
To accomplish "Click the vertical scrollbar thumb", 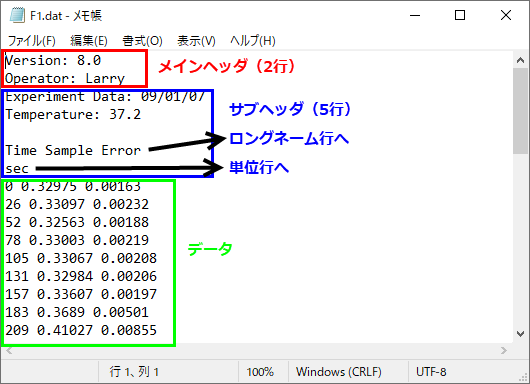I will [521, 111].
